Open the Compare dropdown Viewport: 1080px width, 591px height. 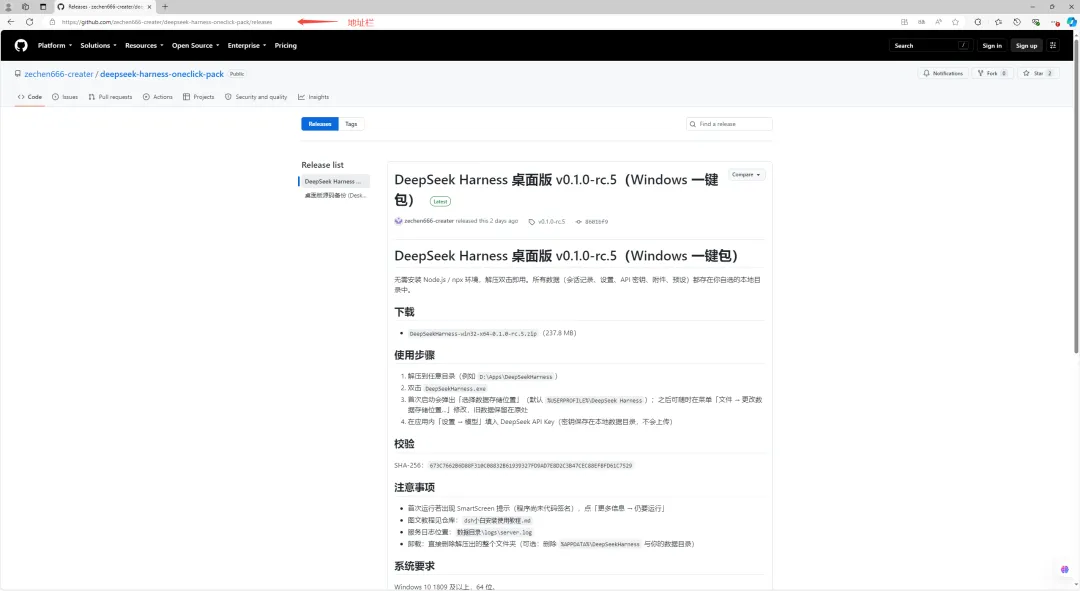coord(746,175)
